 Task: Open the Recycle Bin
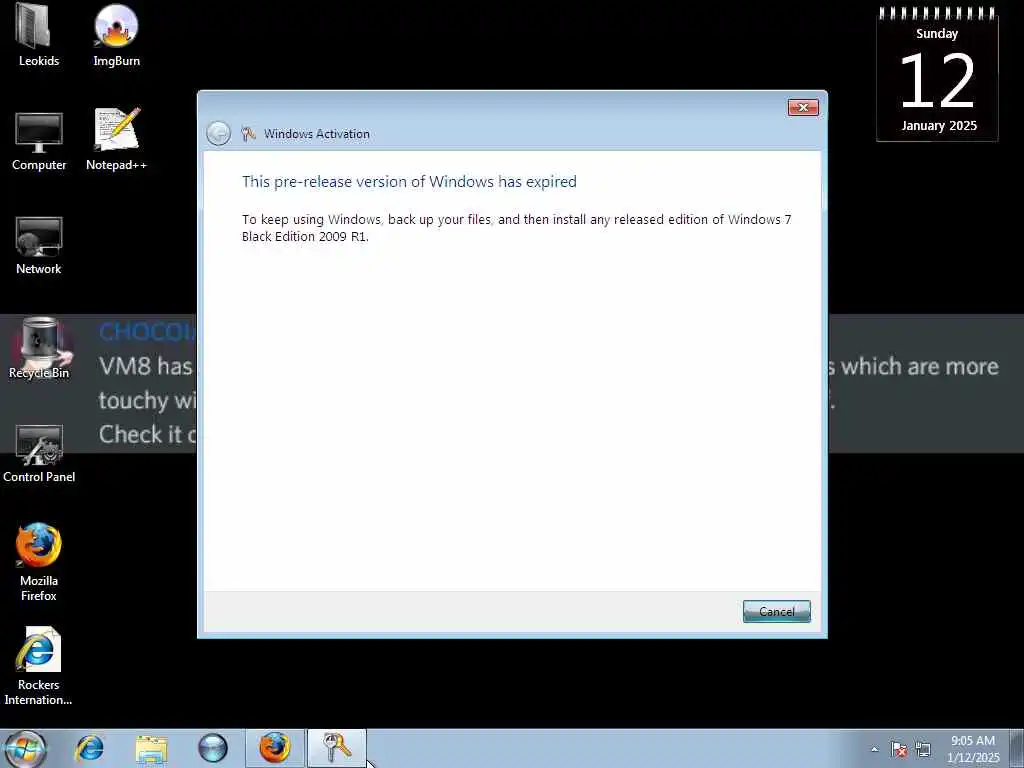39,349
